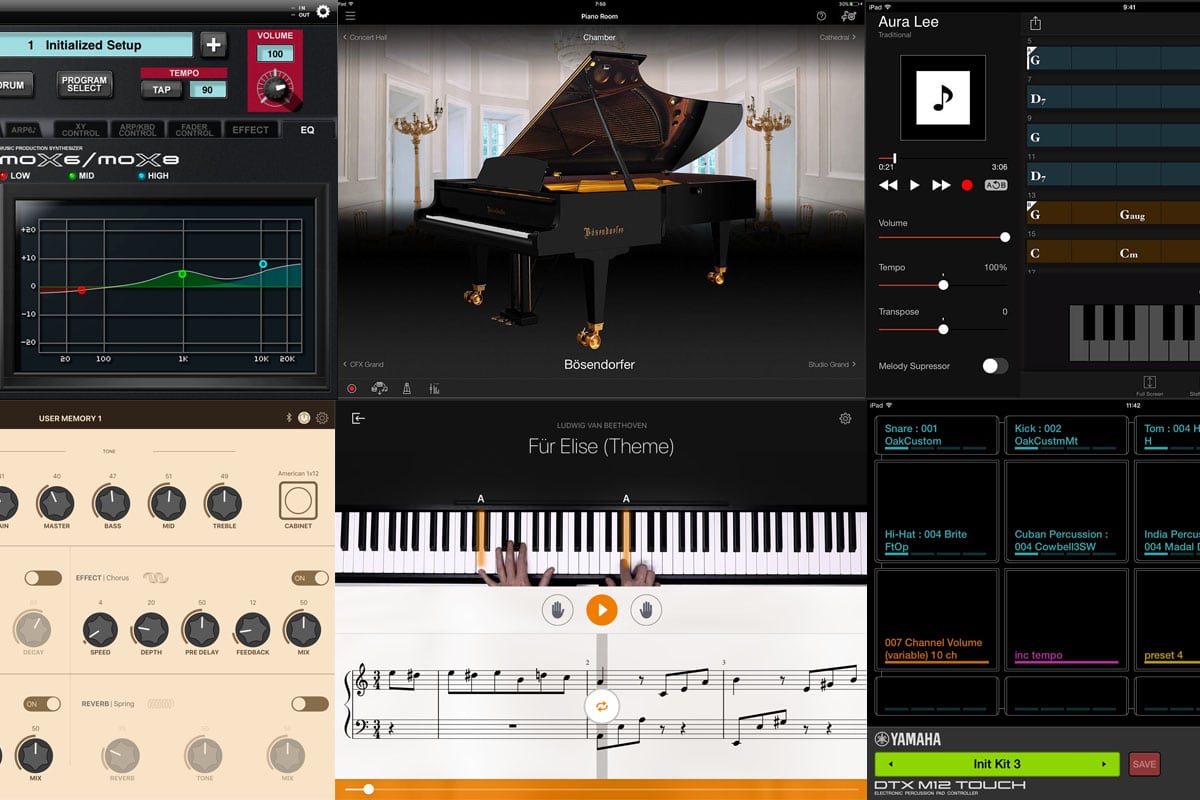Viewport: 1200px width, 800px height.
Task: Turn off the Chorus EFFECT switch
Action: 310,578
